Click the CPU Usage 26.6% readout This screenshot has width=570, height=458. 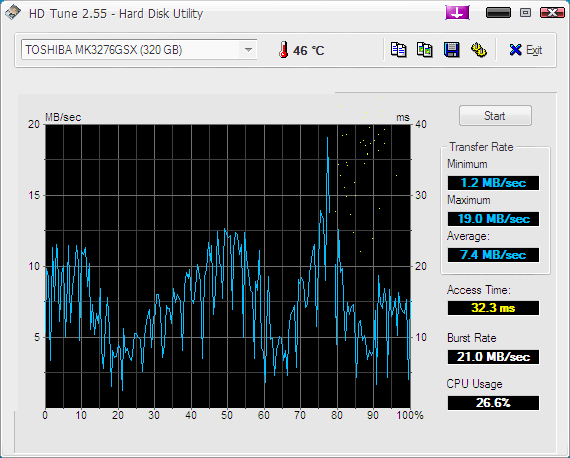coord(493,403)
